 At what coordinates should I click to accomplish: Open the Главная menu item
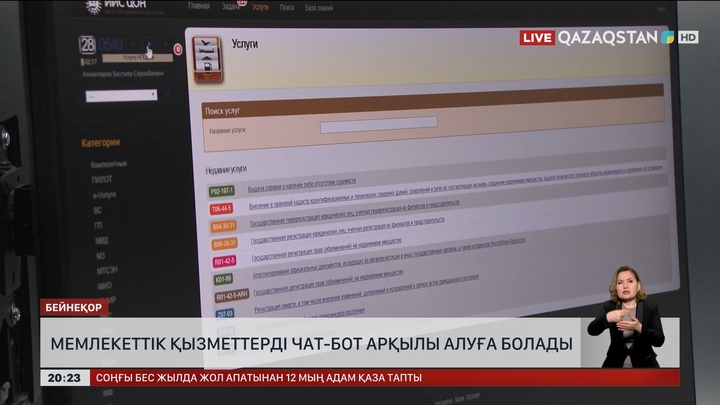point(199,6)
